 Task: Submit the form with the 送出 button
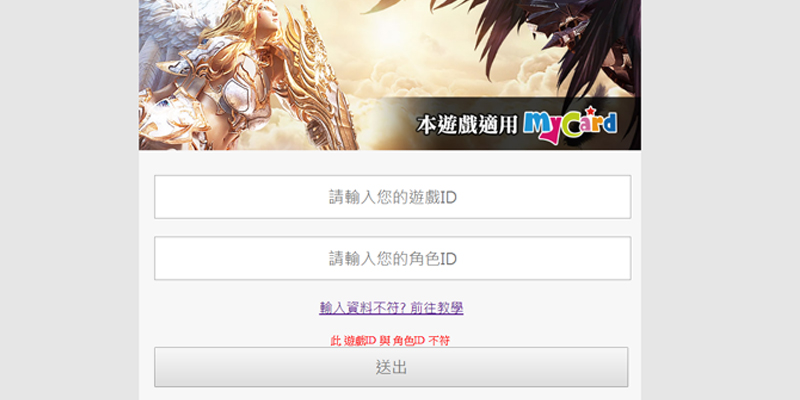tap(391, 367)
